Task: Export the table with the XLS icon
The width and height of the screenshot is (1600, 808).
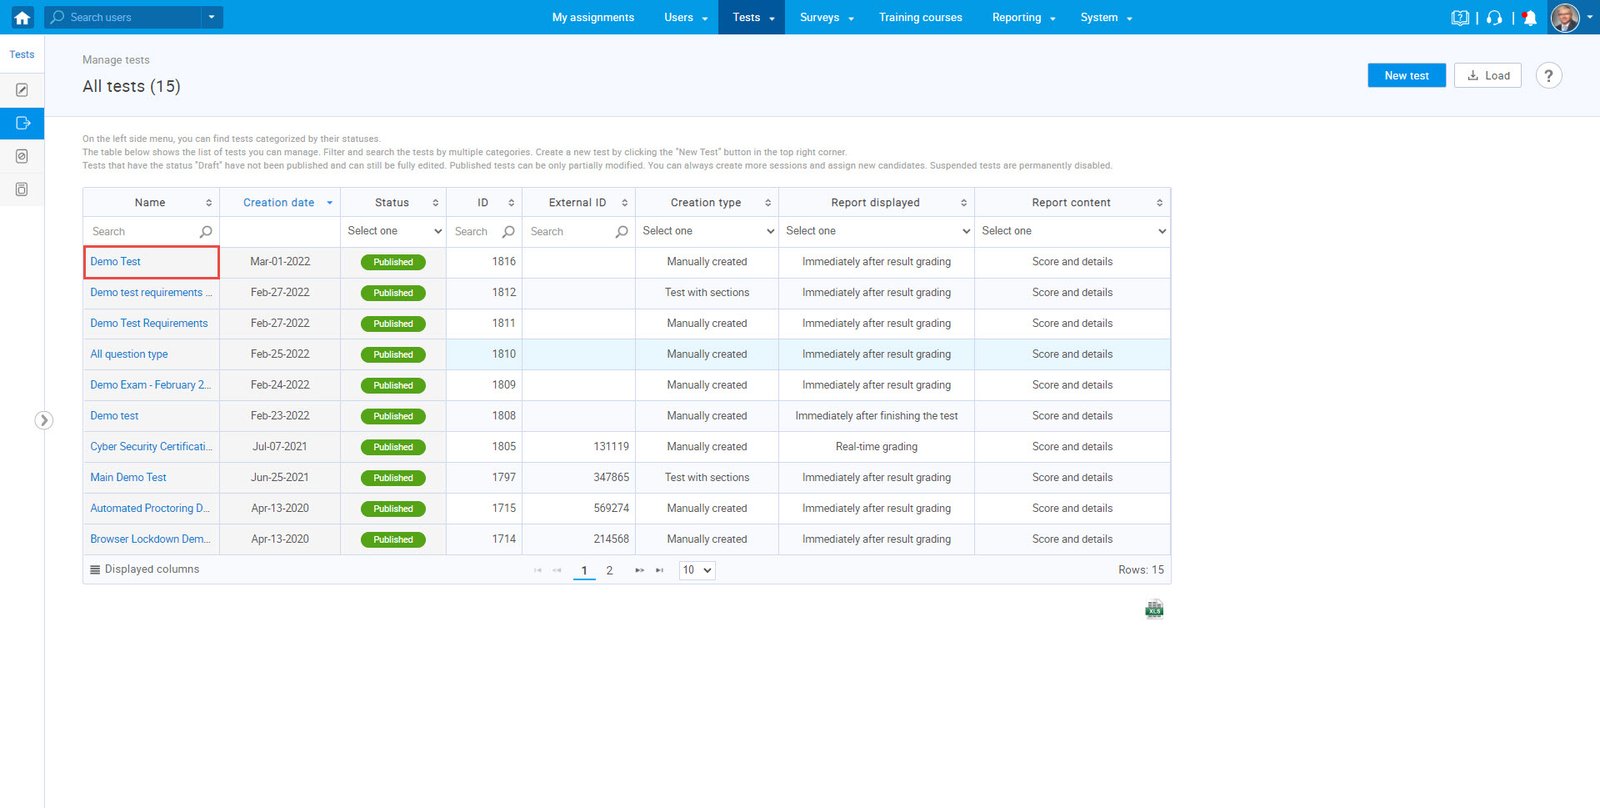Action: pos(1154,610)
